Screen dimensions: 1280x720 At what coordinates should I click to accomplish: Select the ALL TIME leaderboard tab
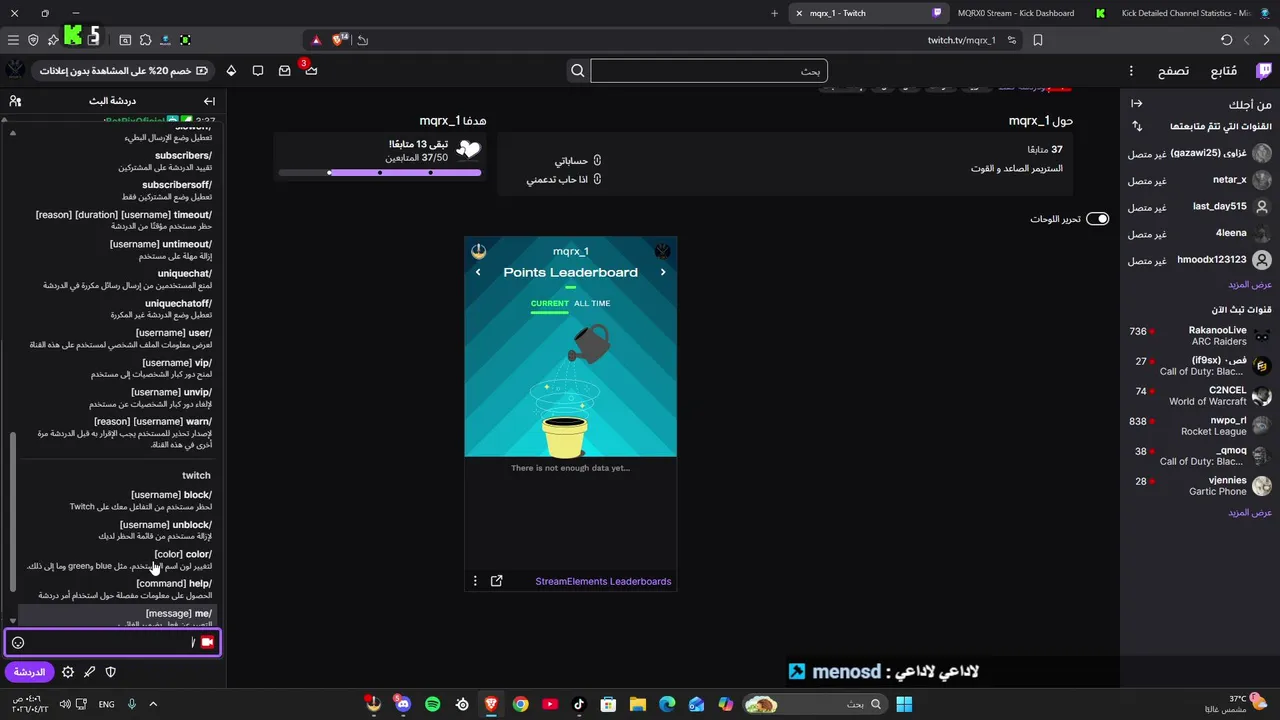592,303
